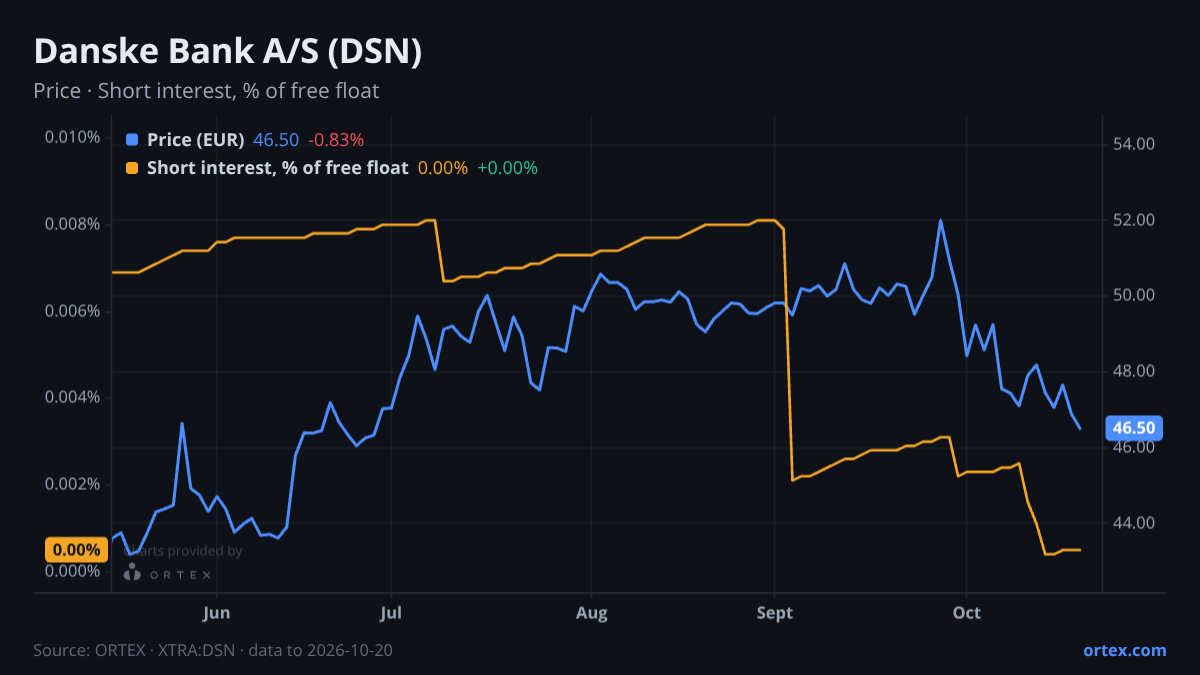
Task: Toggle the Price (EUR) legend label
Action: pos(195,140)
